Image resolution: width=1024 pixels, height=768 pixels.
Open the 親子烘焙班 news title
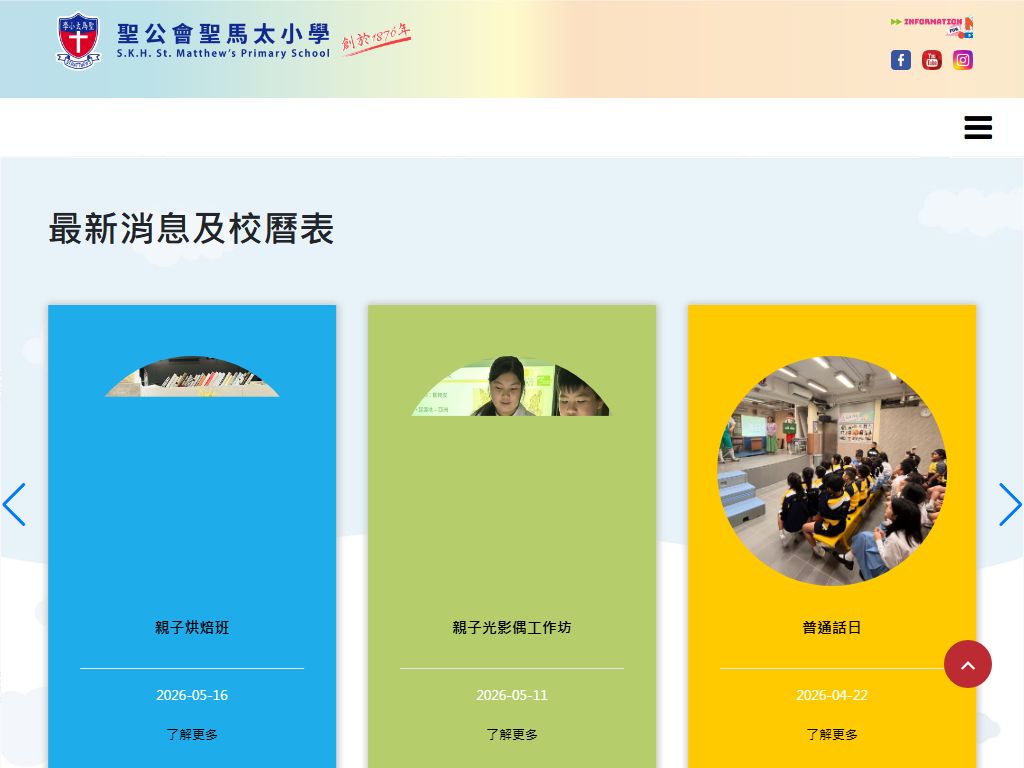point(192,628)
